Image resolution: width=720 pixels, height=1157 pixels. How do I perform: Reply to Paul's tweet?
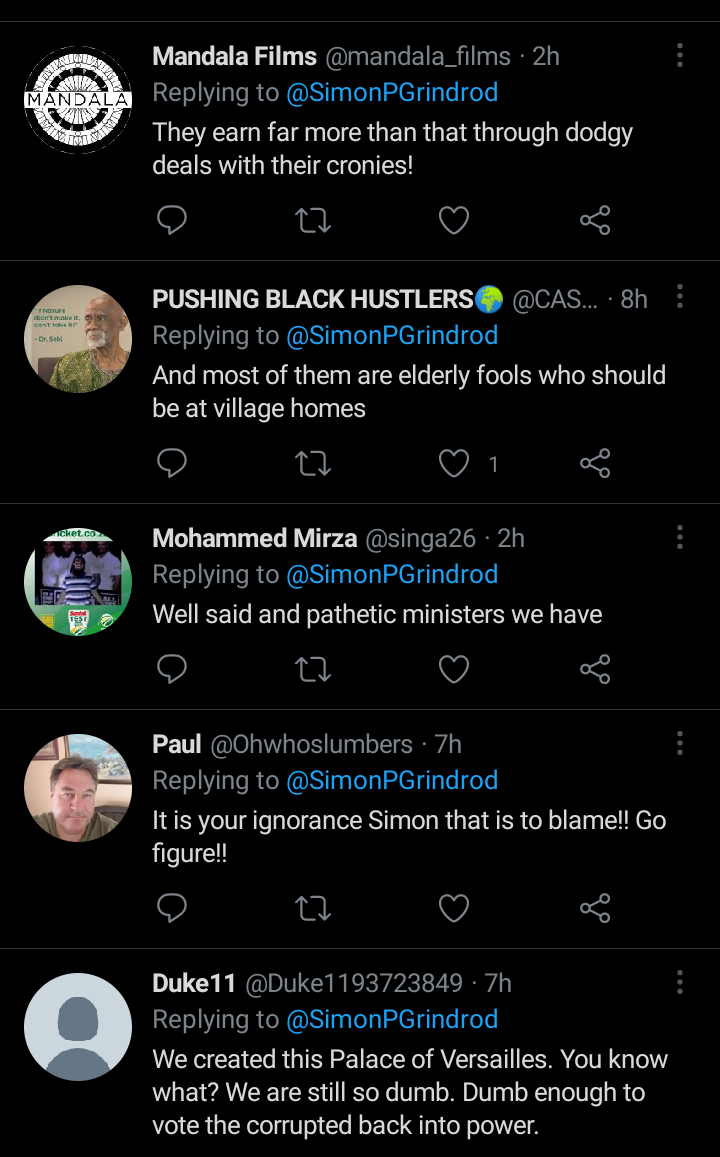(x=172, y=907)
